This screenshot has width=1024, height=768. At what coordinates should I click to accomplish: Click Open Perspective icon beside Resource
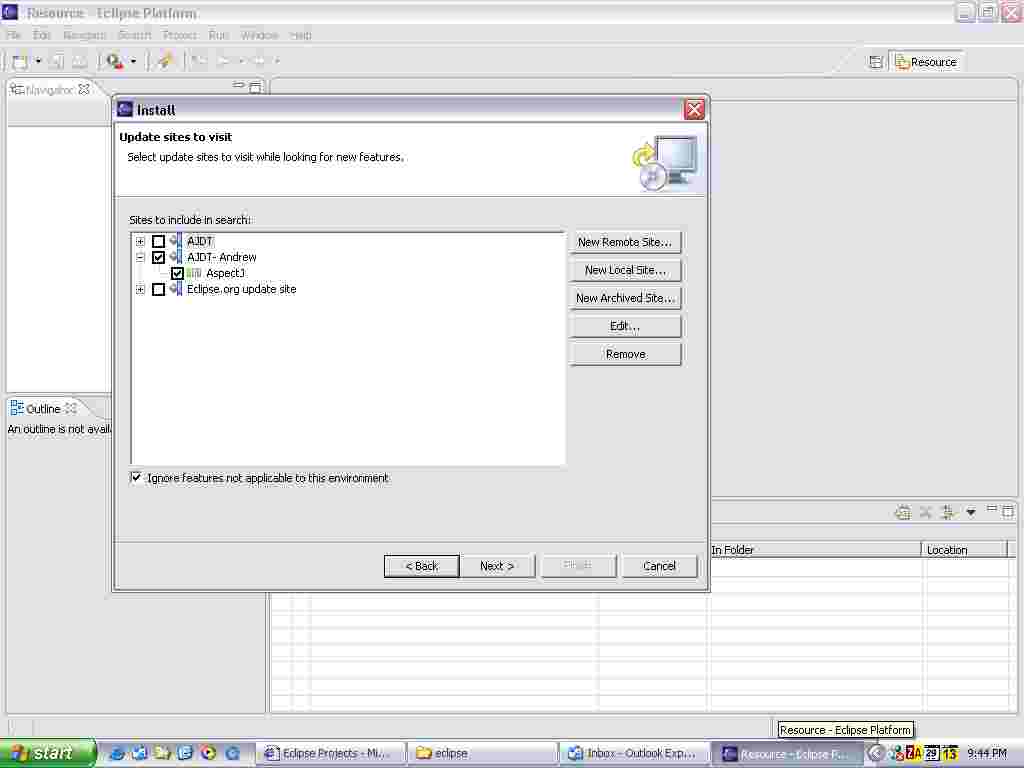(x=876, y=62)
